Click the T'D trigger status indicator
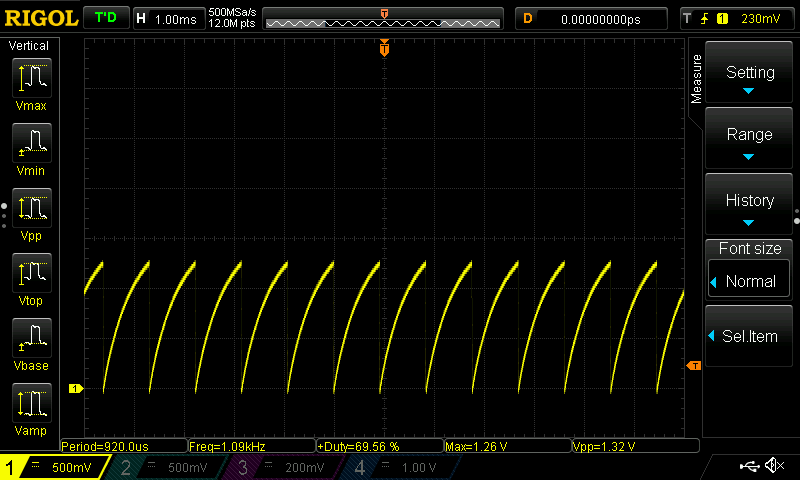 click(106, 18)
